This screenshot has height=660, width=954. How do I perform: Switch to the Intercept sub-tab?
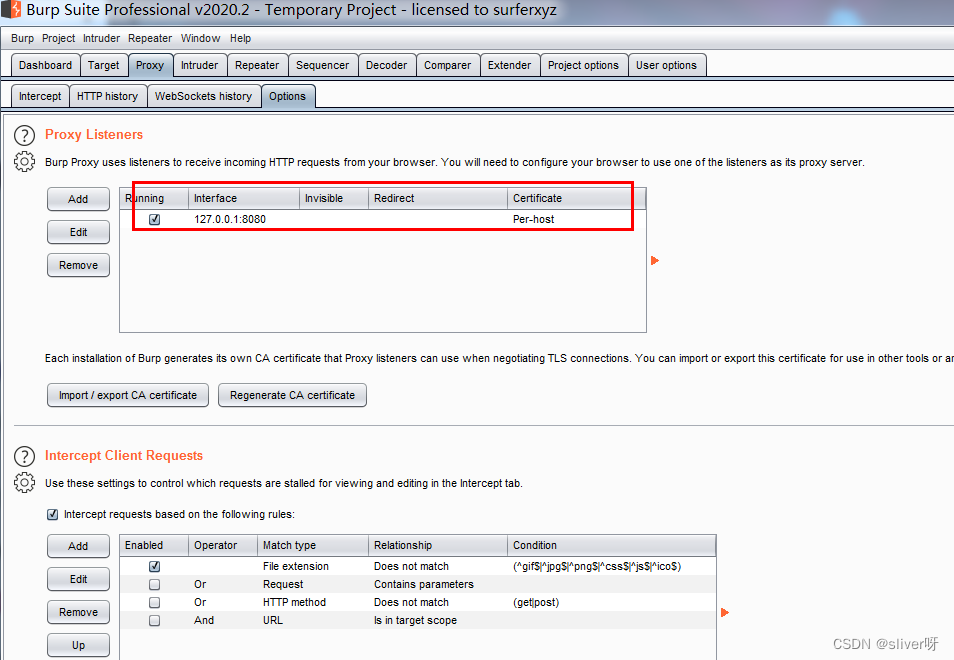40,96
